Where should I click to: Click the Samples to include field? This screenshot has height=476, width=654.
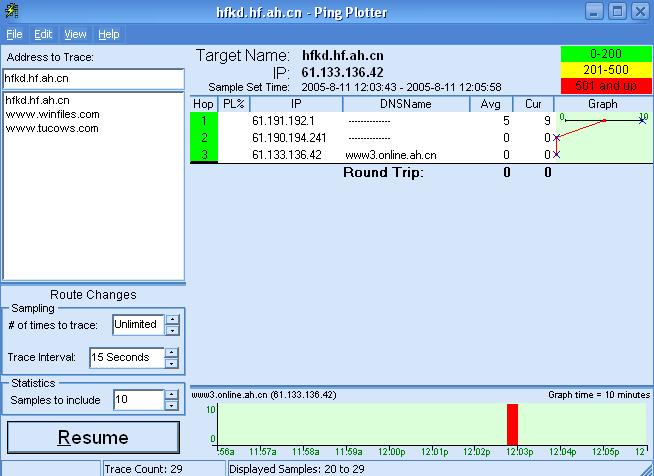[136, 399]
